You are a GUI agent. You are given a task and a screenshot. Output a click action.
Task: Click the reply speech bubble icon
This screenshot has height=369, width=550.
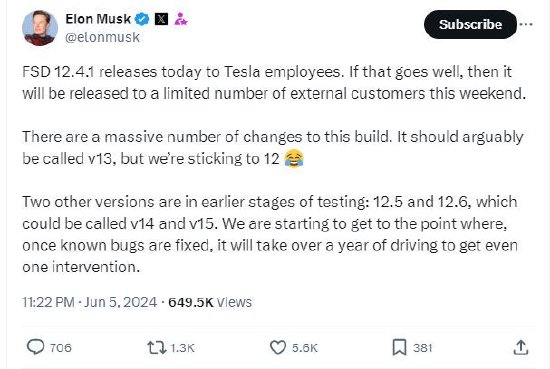[x=35, y=347]
